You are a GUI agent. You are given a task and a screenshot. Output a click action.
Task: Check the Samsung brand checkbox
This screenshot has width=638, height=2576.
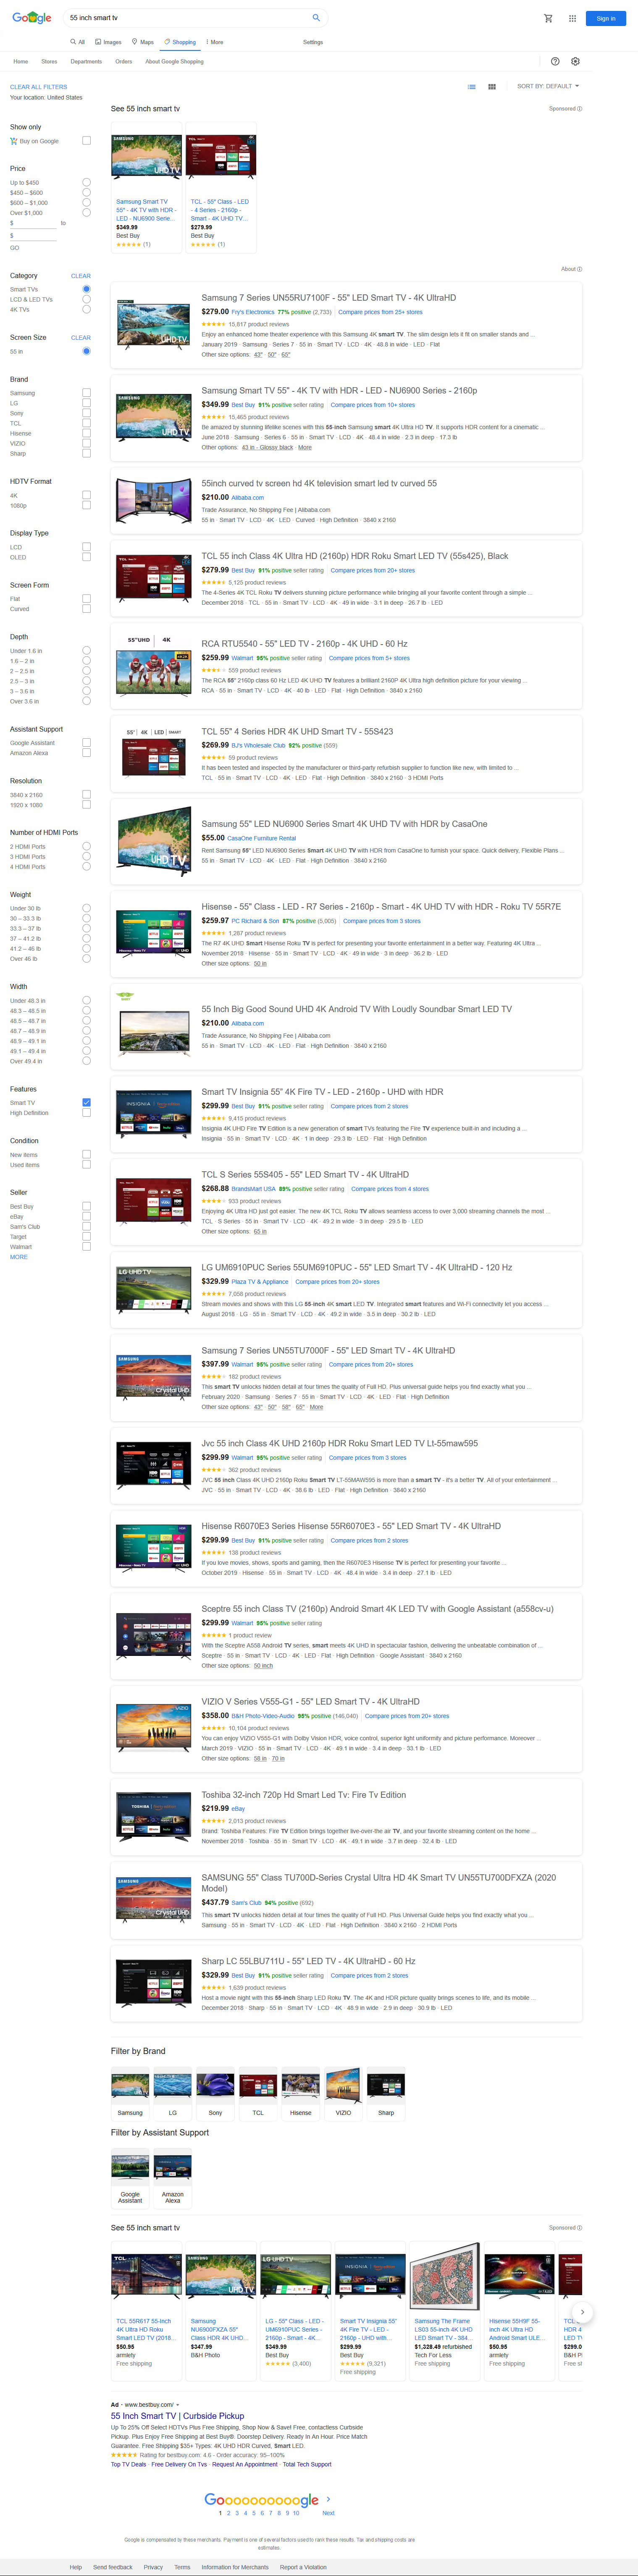point(86,393)
